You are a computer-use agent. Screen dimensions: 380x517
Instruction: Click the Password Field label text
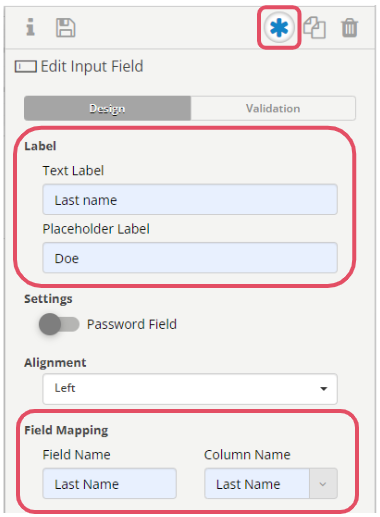click(x=132, y=324)
